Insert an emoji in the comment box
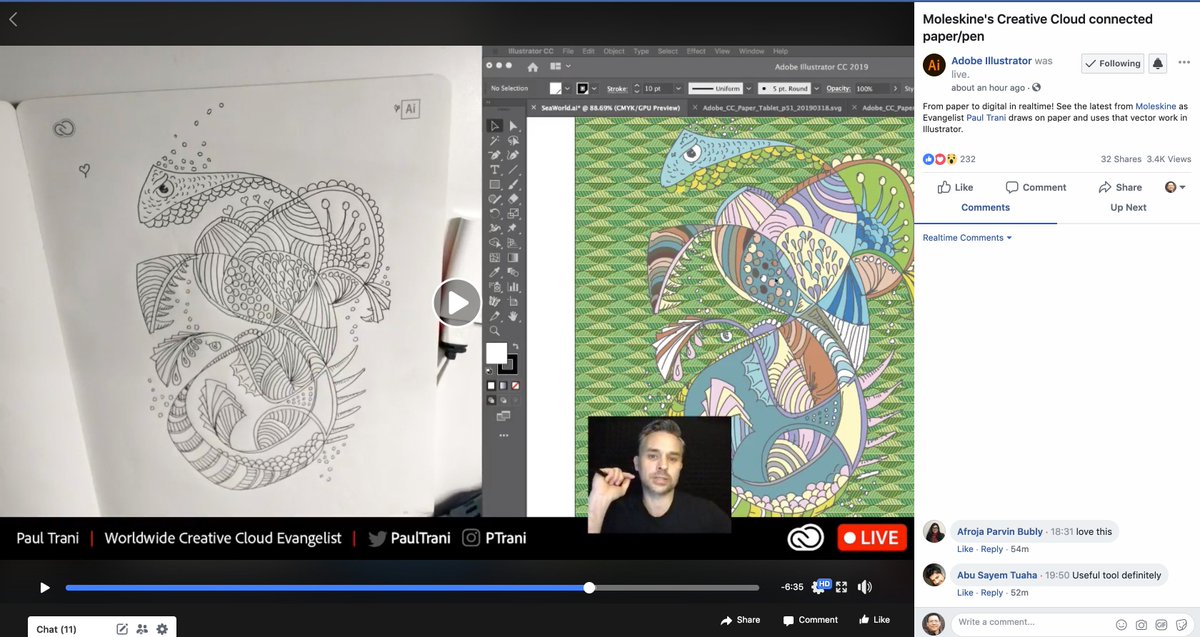The image size is (1200, 637). click(x=1121, y=625)
